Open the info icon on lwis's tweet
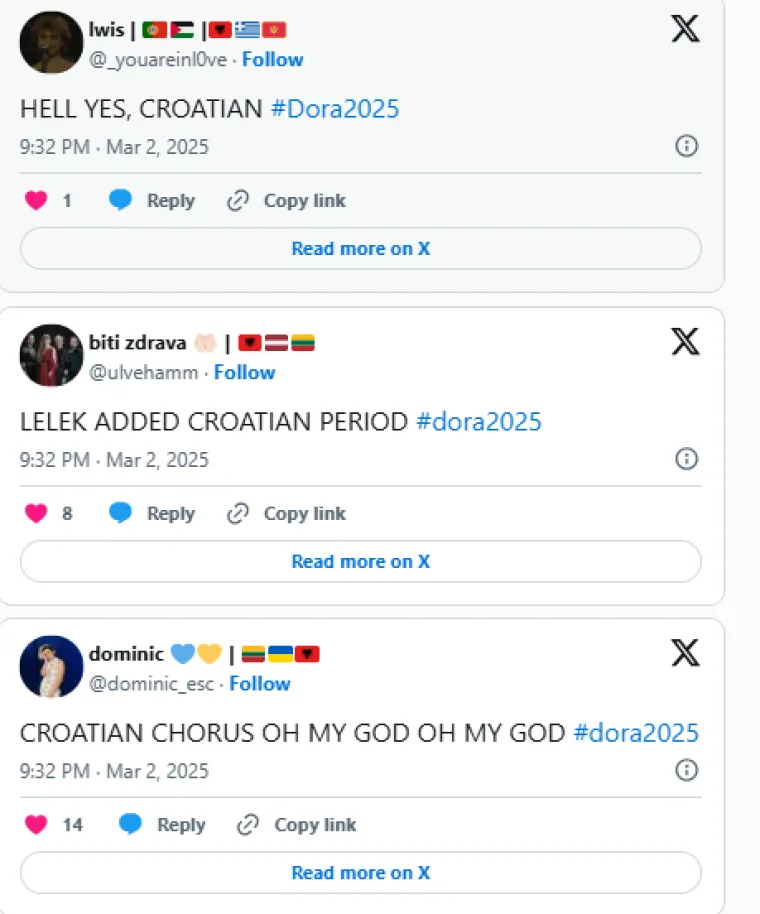Viewport: 760px width, 914px height. point(686,146)
